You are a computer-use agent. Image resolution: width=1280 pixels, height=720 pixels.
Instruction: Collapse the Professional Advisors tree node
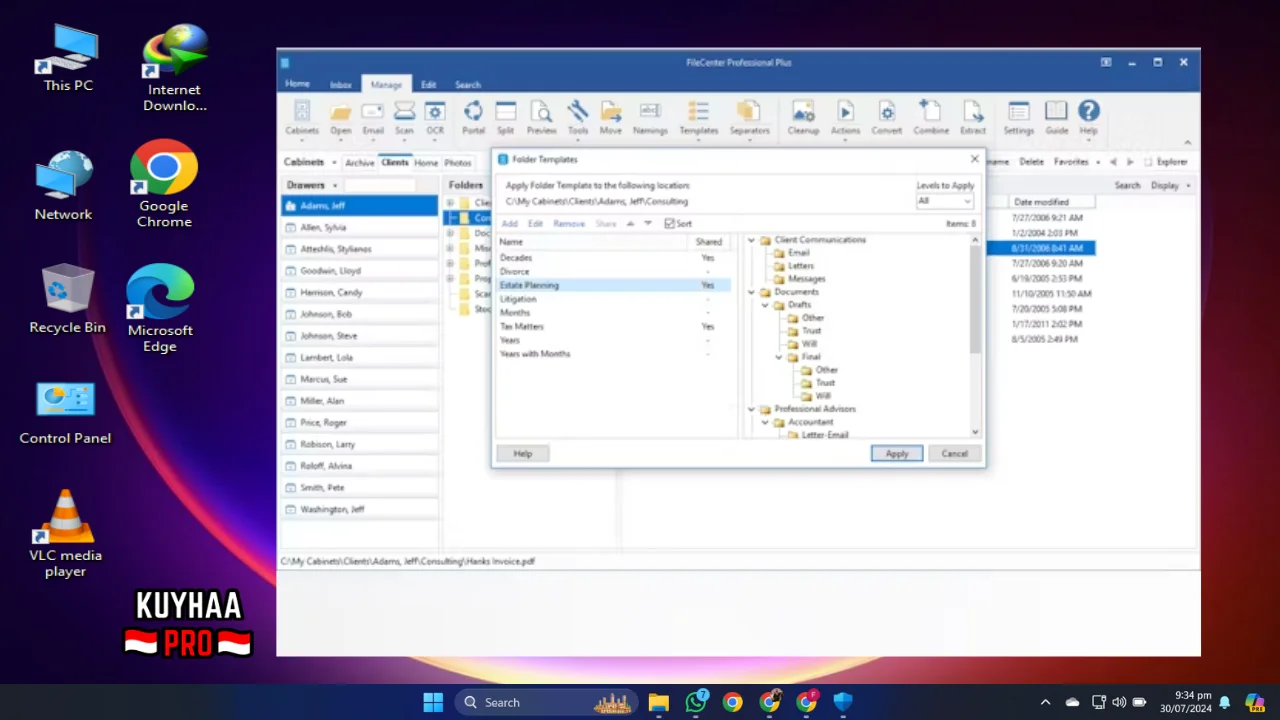[x=752, y=409]
